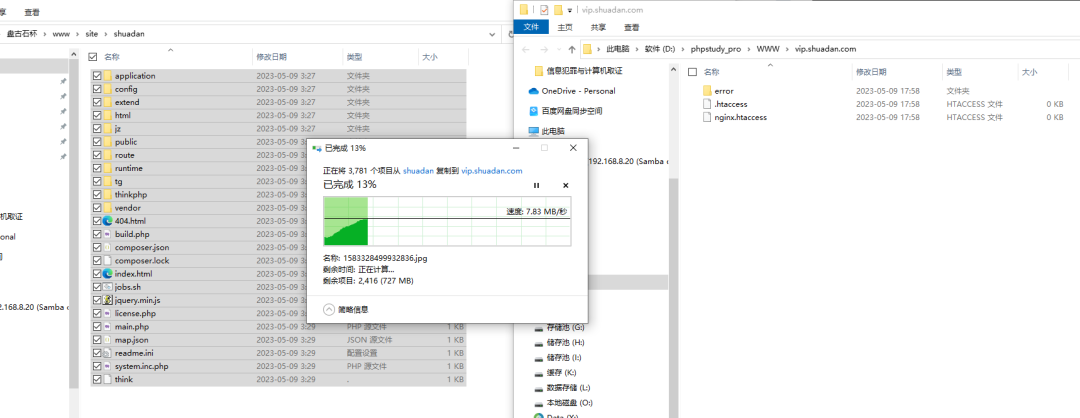The image size is (1080, 418).
Task: Select the system.inc.php row
Action: 278,366
